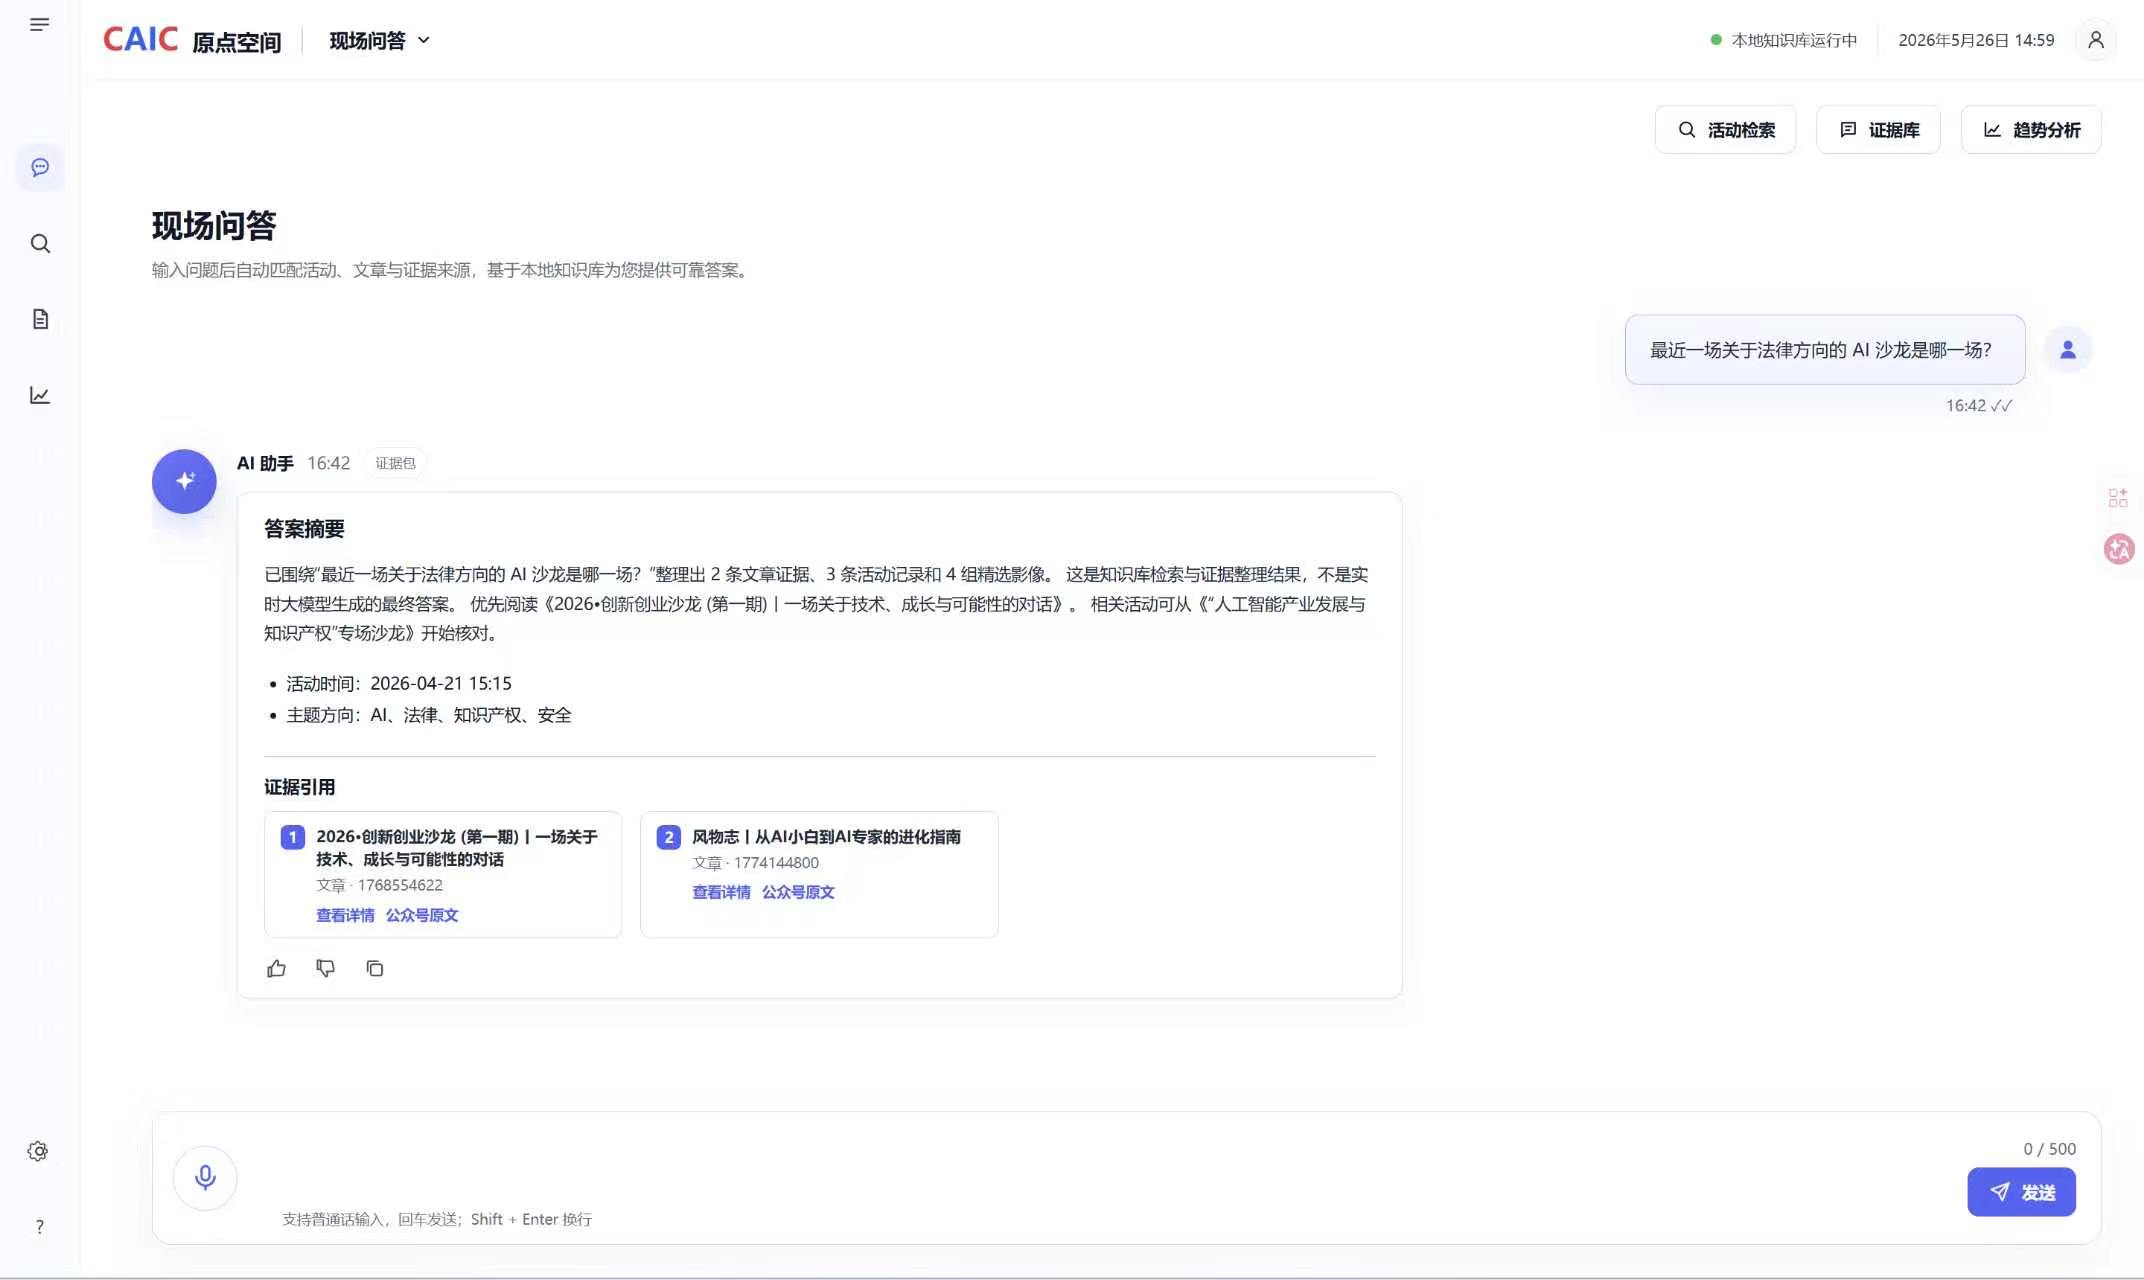Dislike the answer with thumbs down
The width and height of the screenshot is (2144, 1280).
[x=326, y=968]
